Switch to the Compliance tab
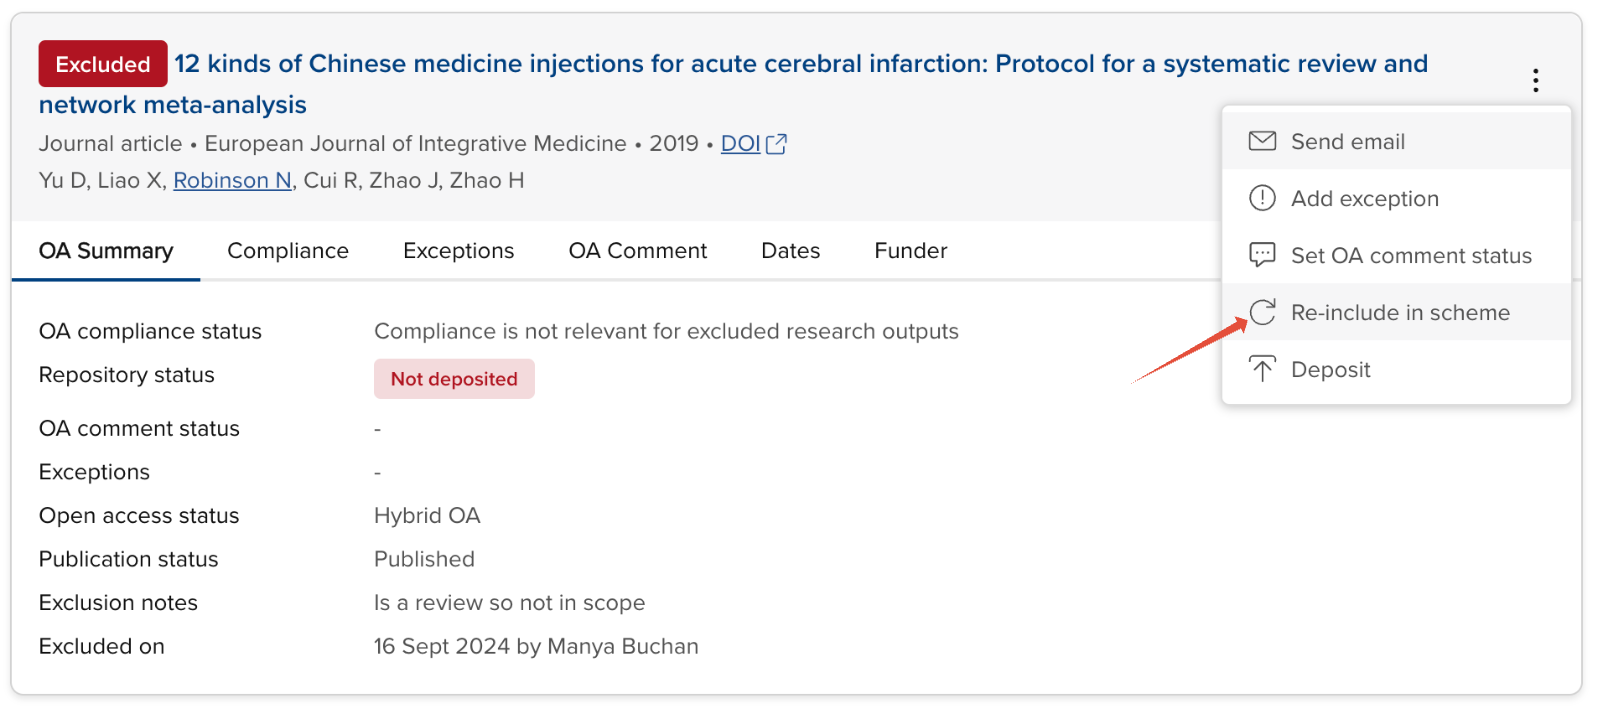 [288, 251]
